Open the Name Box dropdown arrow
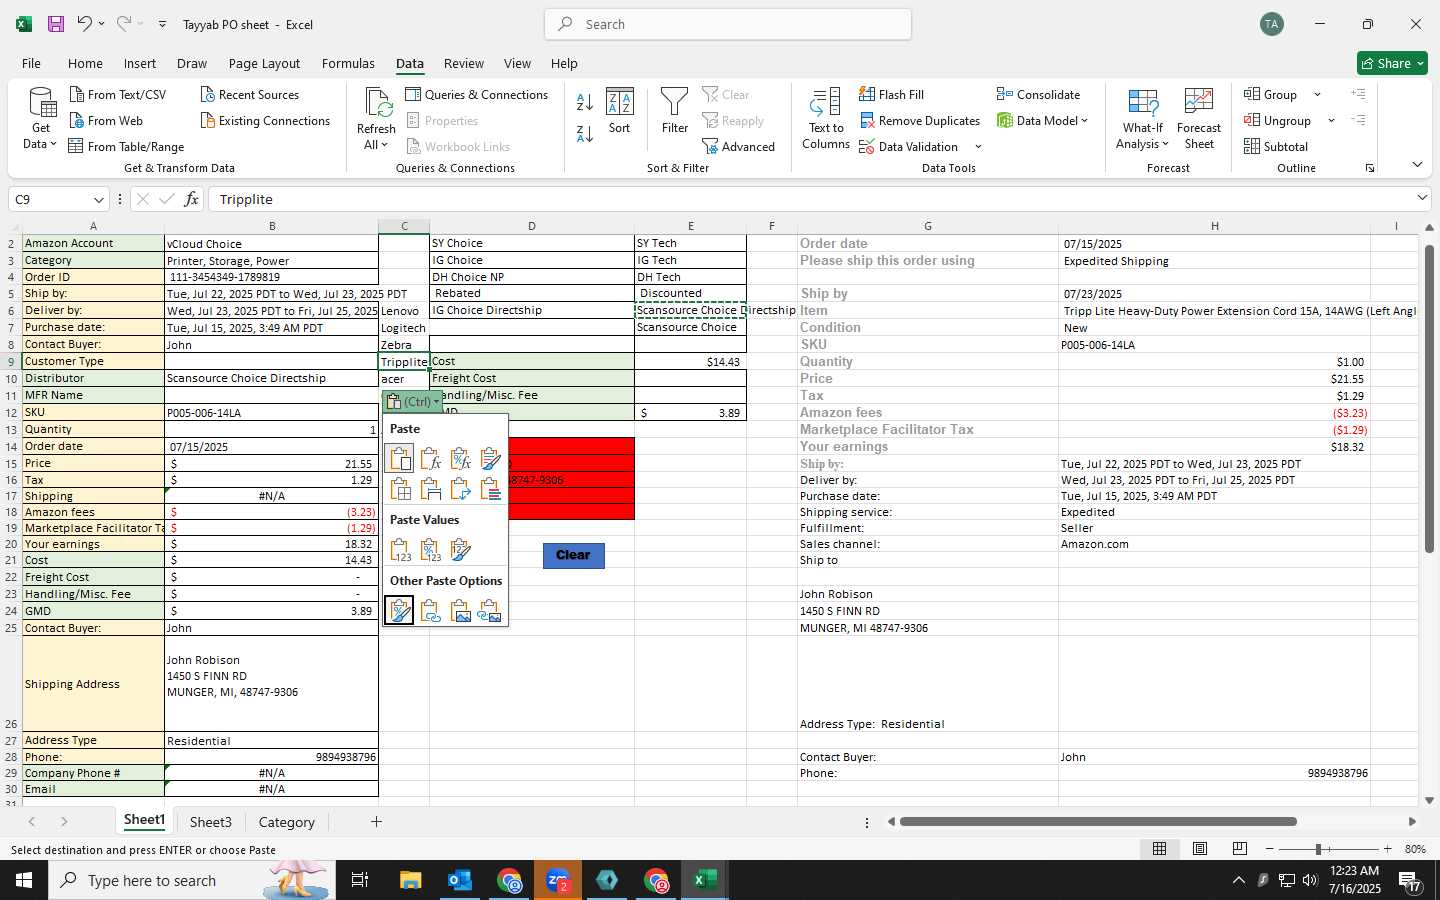Screen dimensions: 1440x900 click(x=98, y=200)
